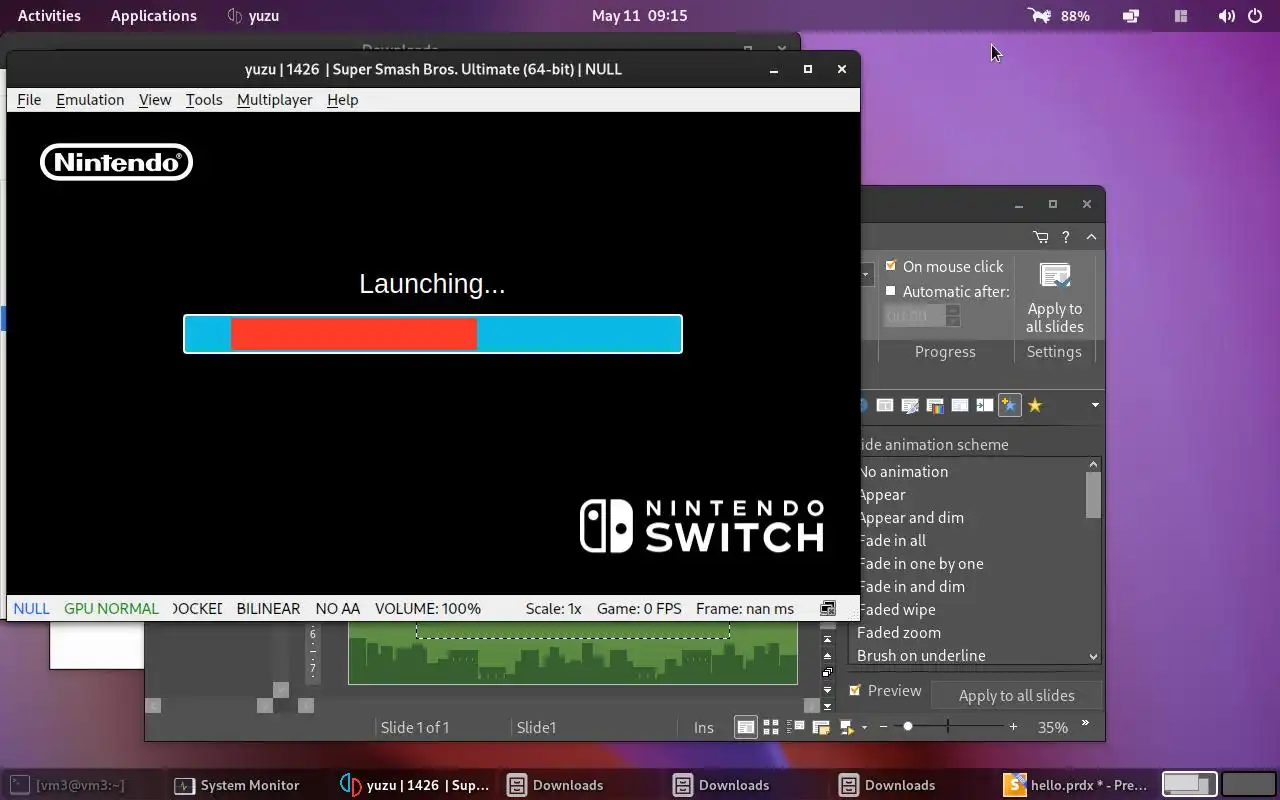Open the Multiplayer menu

274,99
